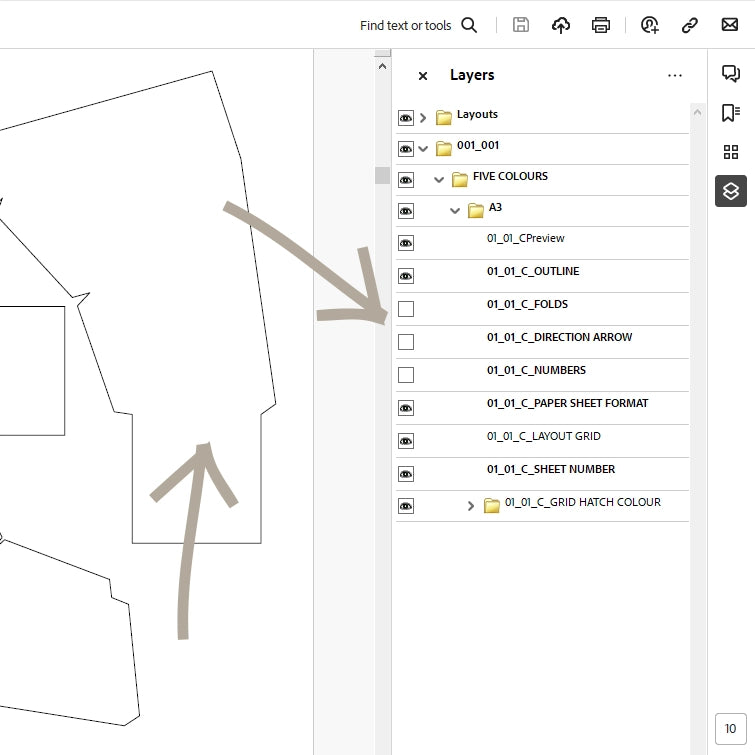Viewport: 755px width, 755px height.
Task: Enable visibility of 01_01_C_DIRECTION ARROW layer
Action: pyautogui.click(x=406, y=342)
